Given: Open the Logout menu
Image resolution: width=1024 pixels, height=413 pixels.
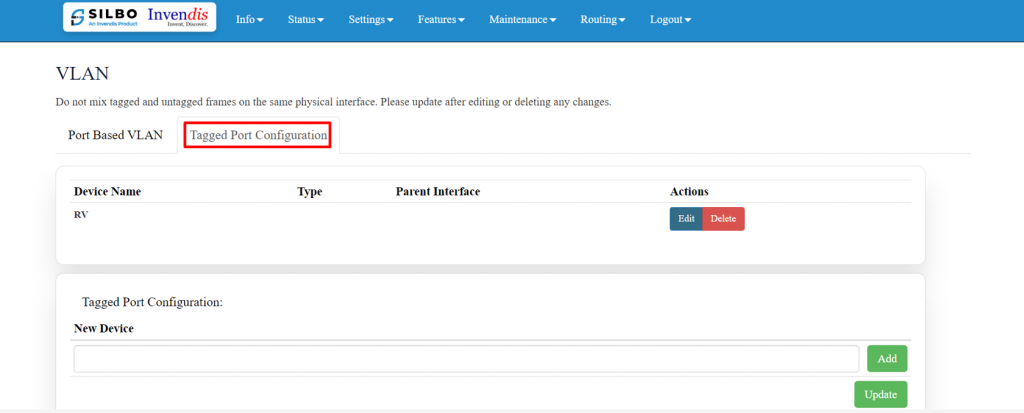Looking at the screenshot, I should [670, 20].
